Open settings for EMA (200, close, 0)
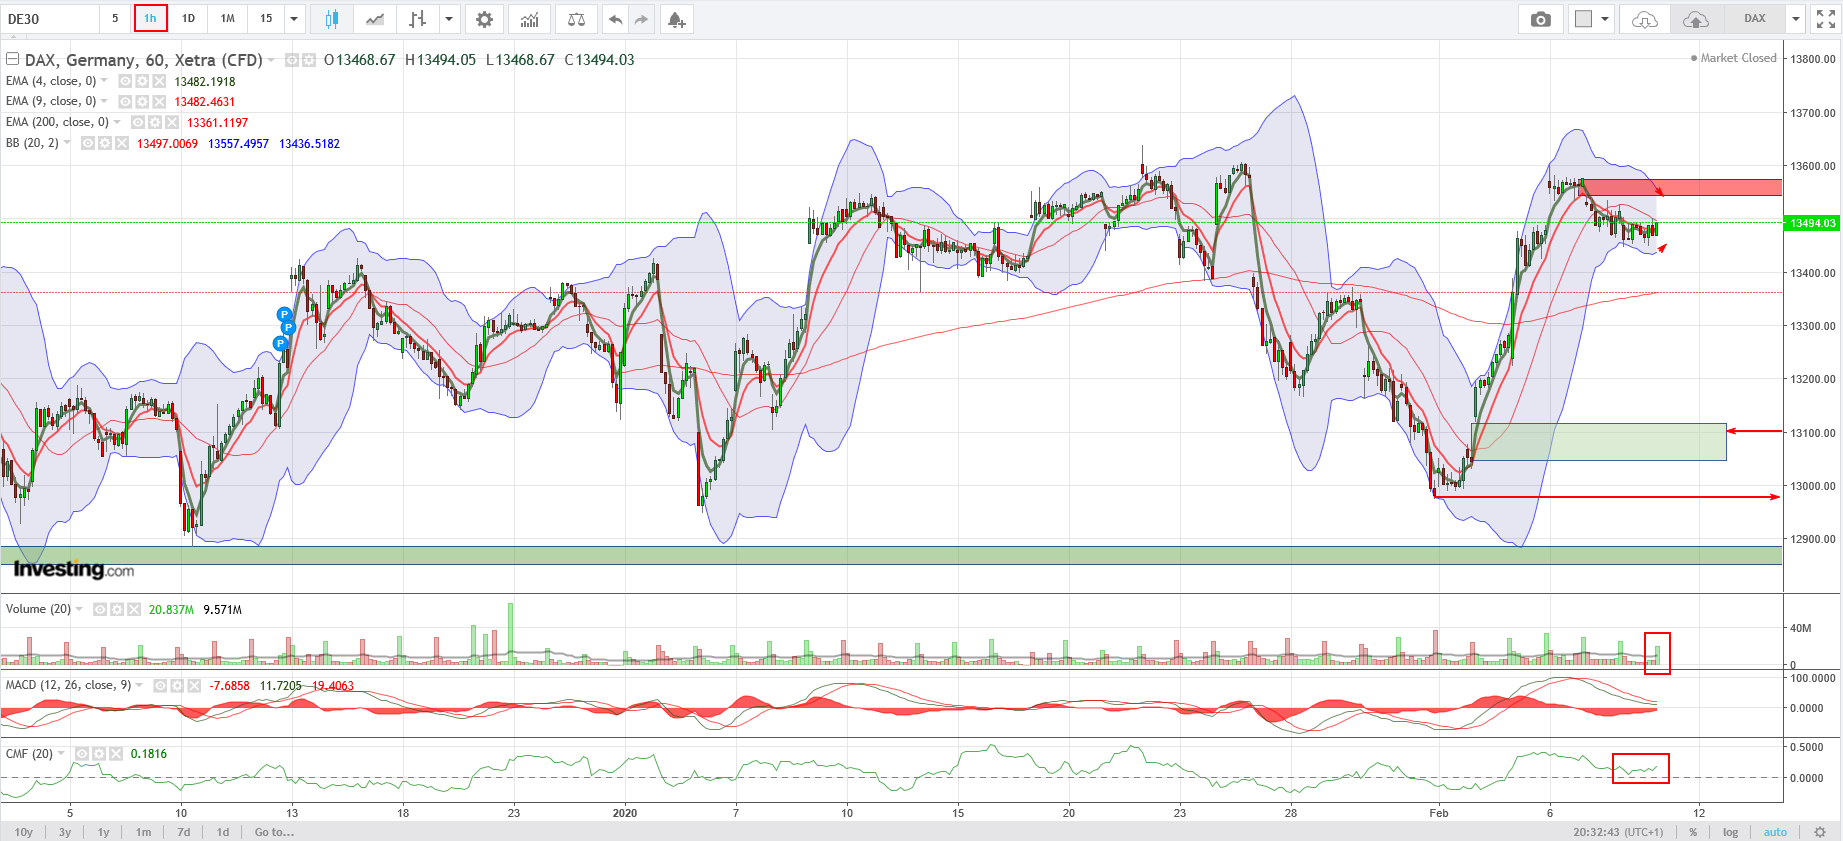Viewport: 1843px width, 841px height. click(x=155, y=122)
